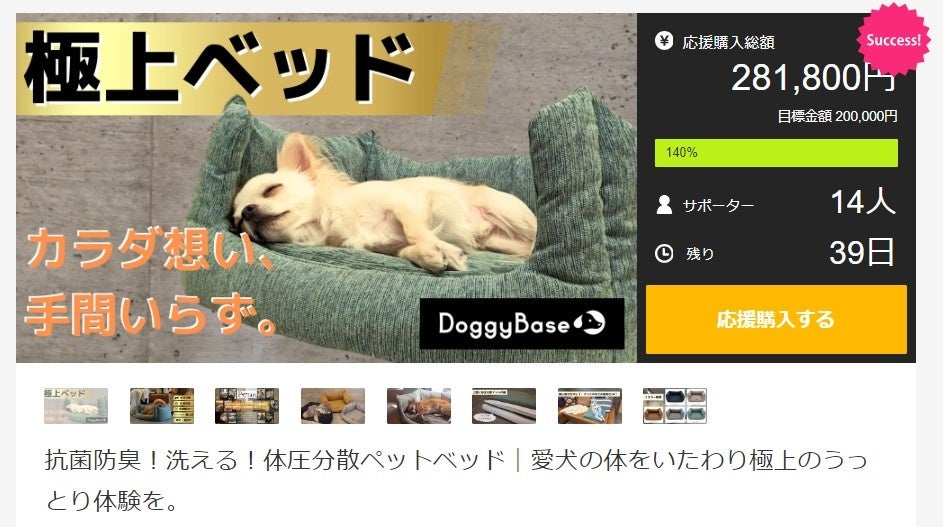Select the thumbnail with yellow and gray beds

click(x=333, y=405)
